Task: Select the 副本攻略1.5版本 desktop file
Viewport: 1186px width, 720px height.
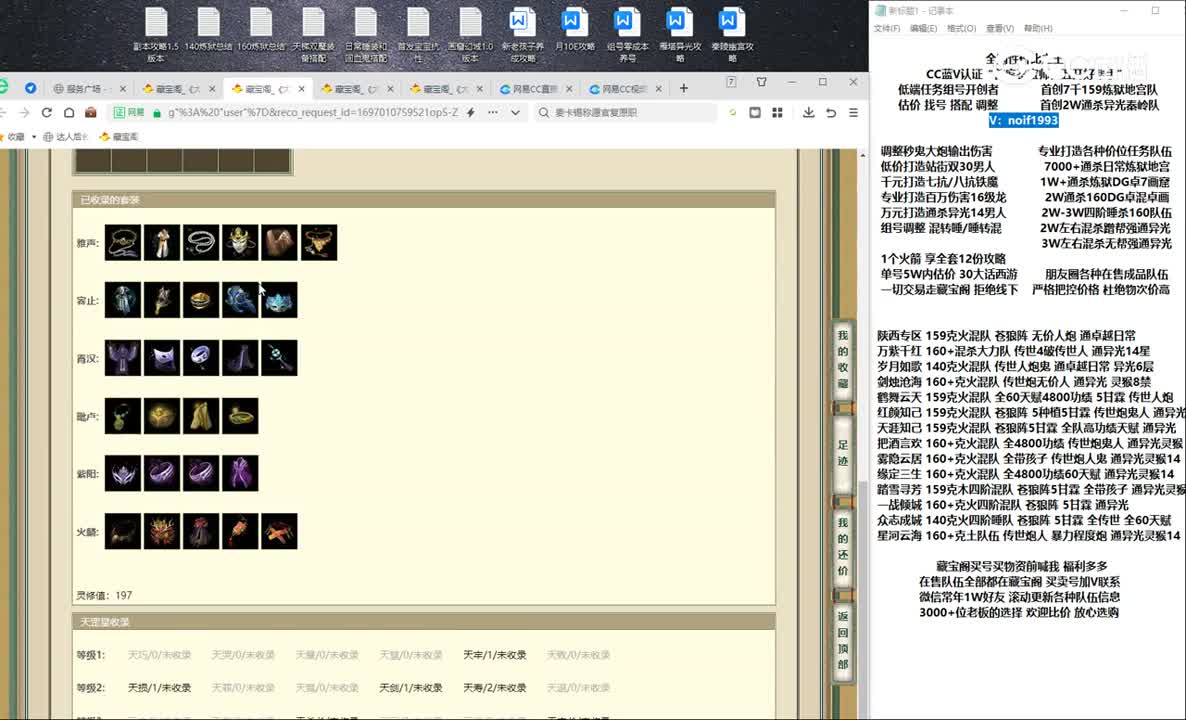Action: [x=156, y=35]
